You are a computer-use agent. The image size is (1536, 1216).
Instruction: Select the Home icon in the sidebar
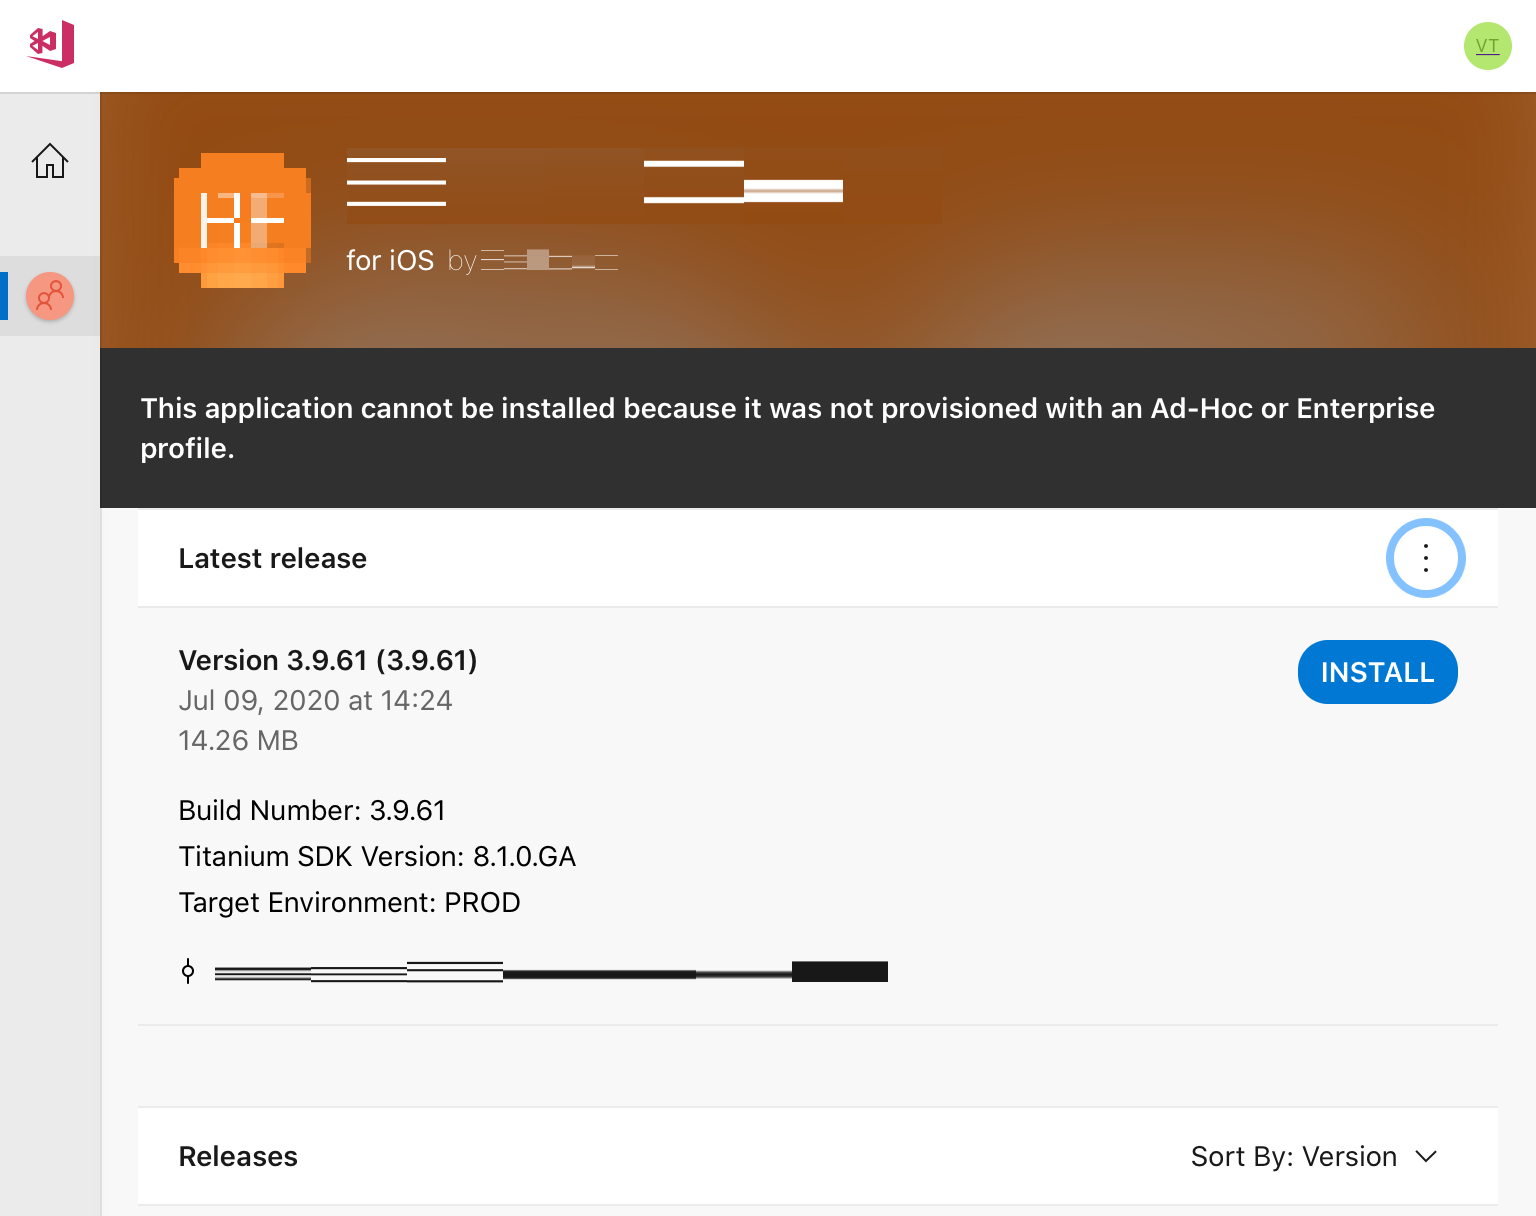point(49,160)
